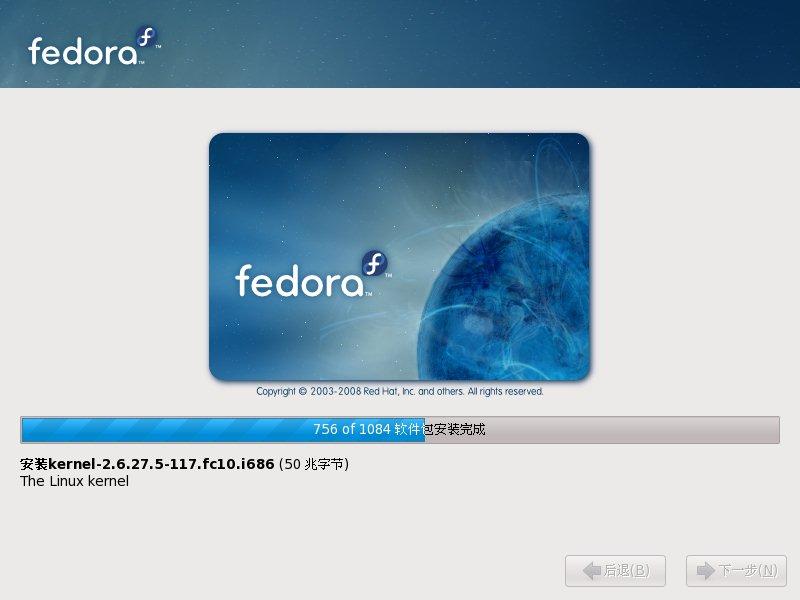Image resolution: width=800 pixels, height=600 pixels.
Task: Click the blue bubble icon on splash card
Action: (374, 263)
